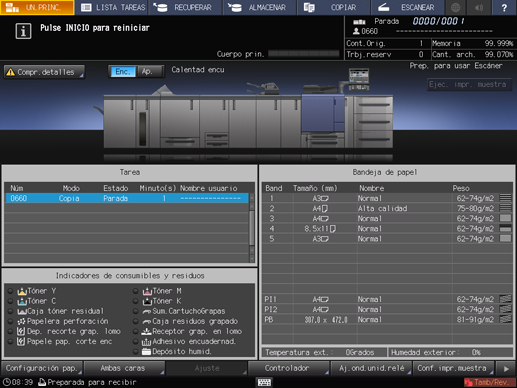The height and width of the screenshot is (388, 517).
Task: Click the Adhesivo encuadernad. indicator icon
Action: [146, 341]
